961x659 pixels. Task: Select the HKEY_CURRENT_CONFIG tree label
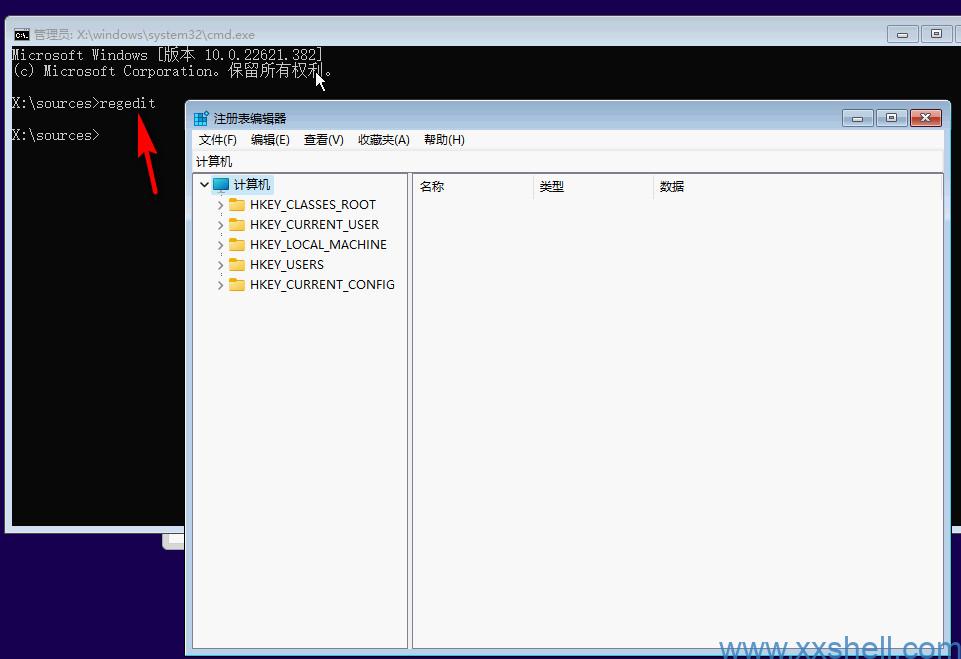tap(322, 285)
